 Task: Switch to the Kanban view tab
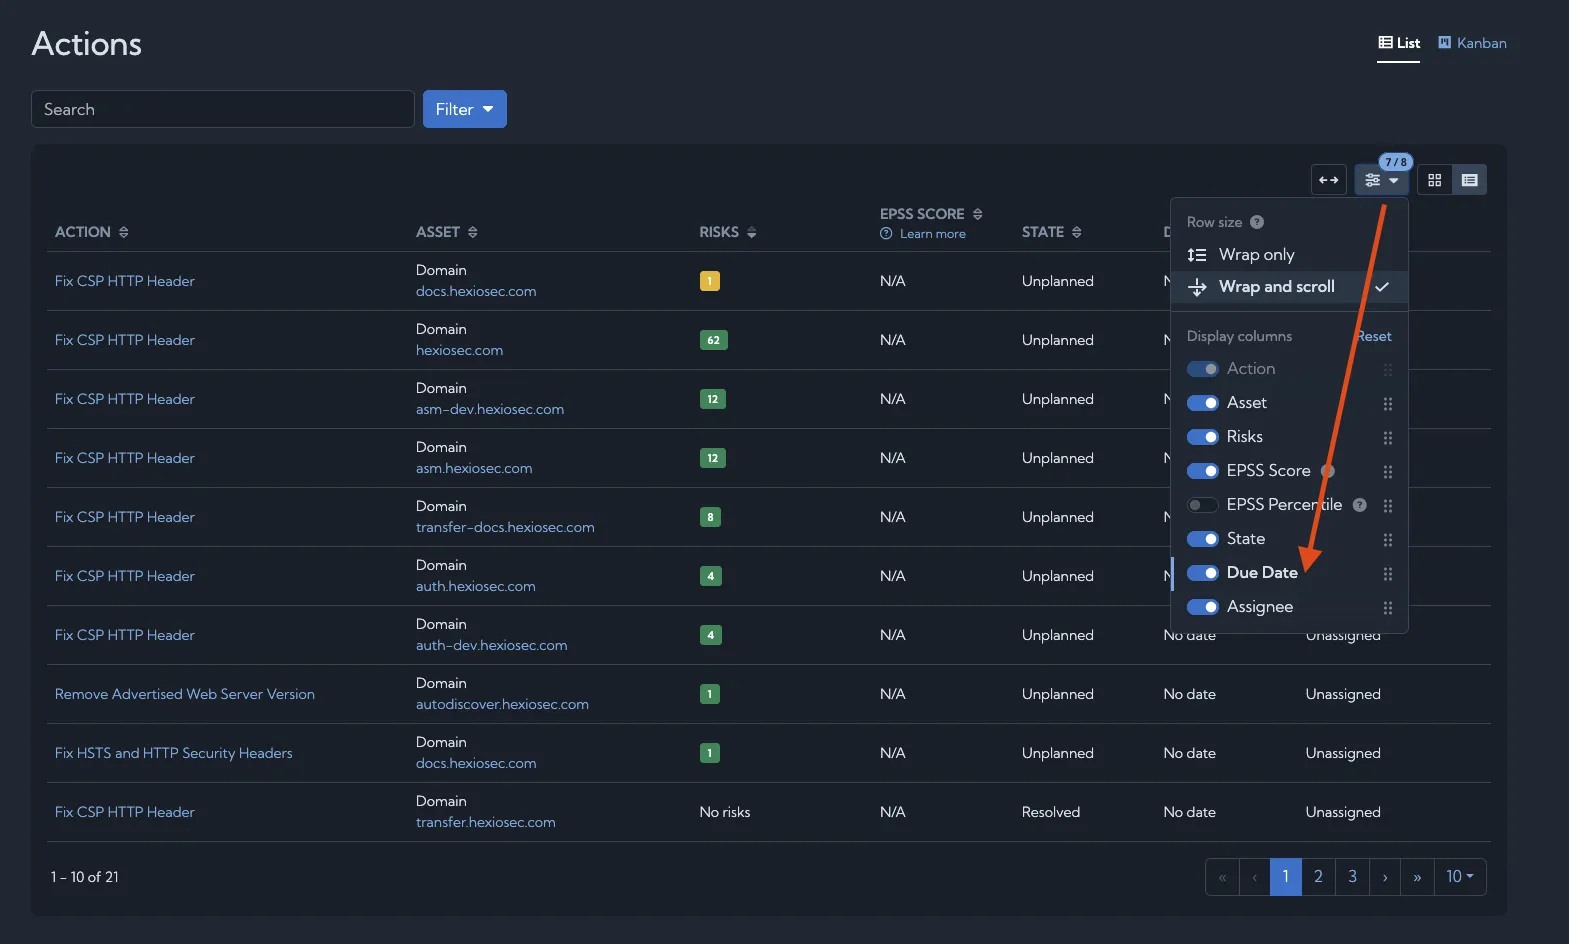tap(1472, 43)
